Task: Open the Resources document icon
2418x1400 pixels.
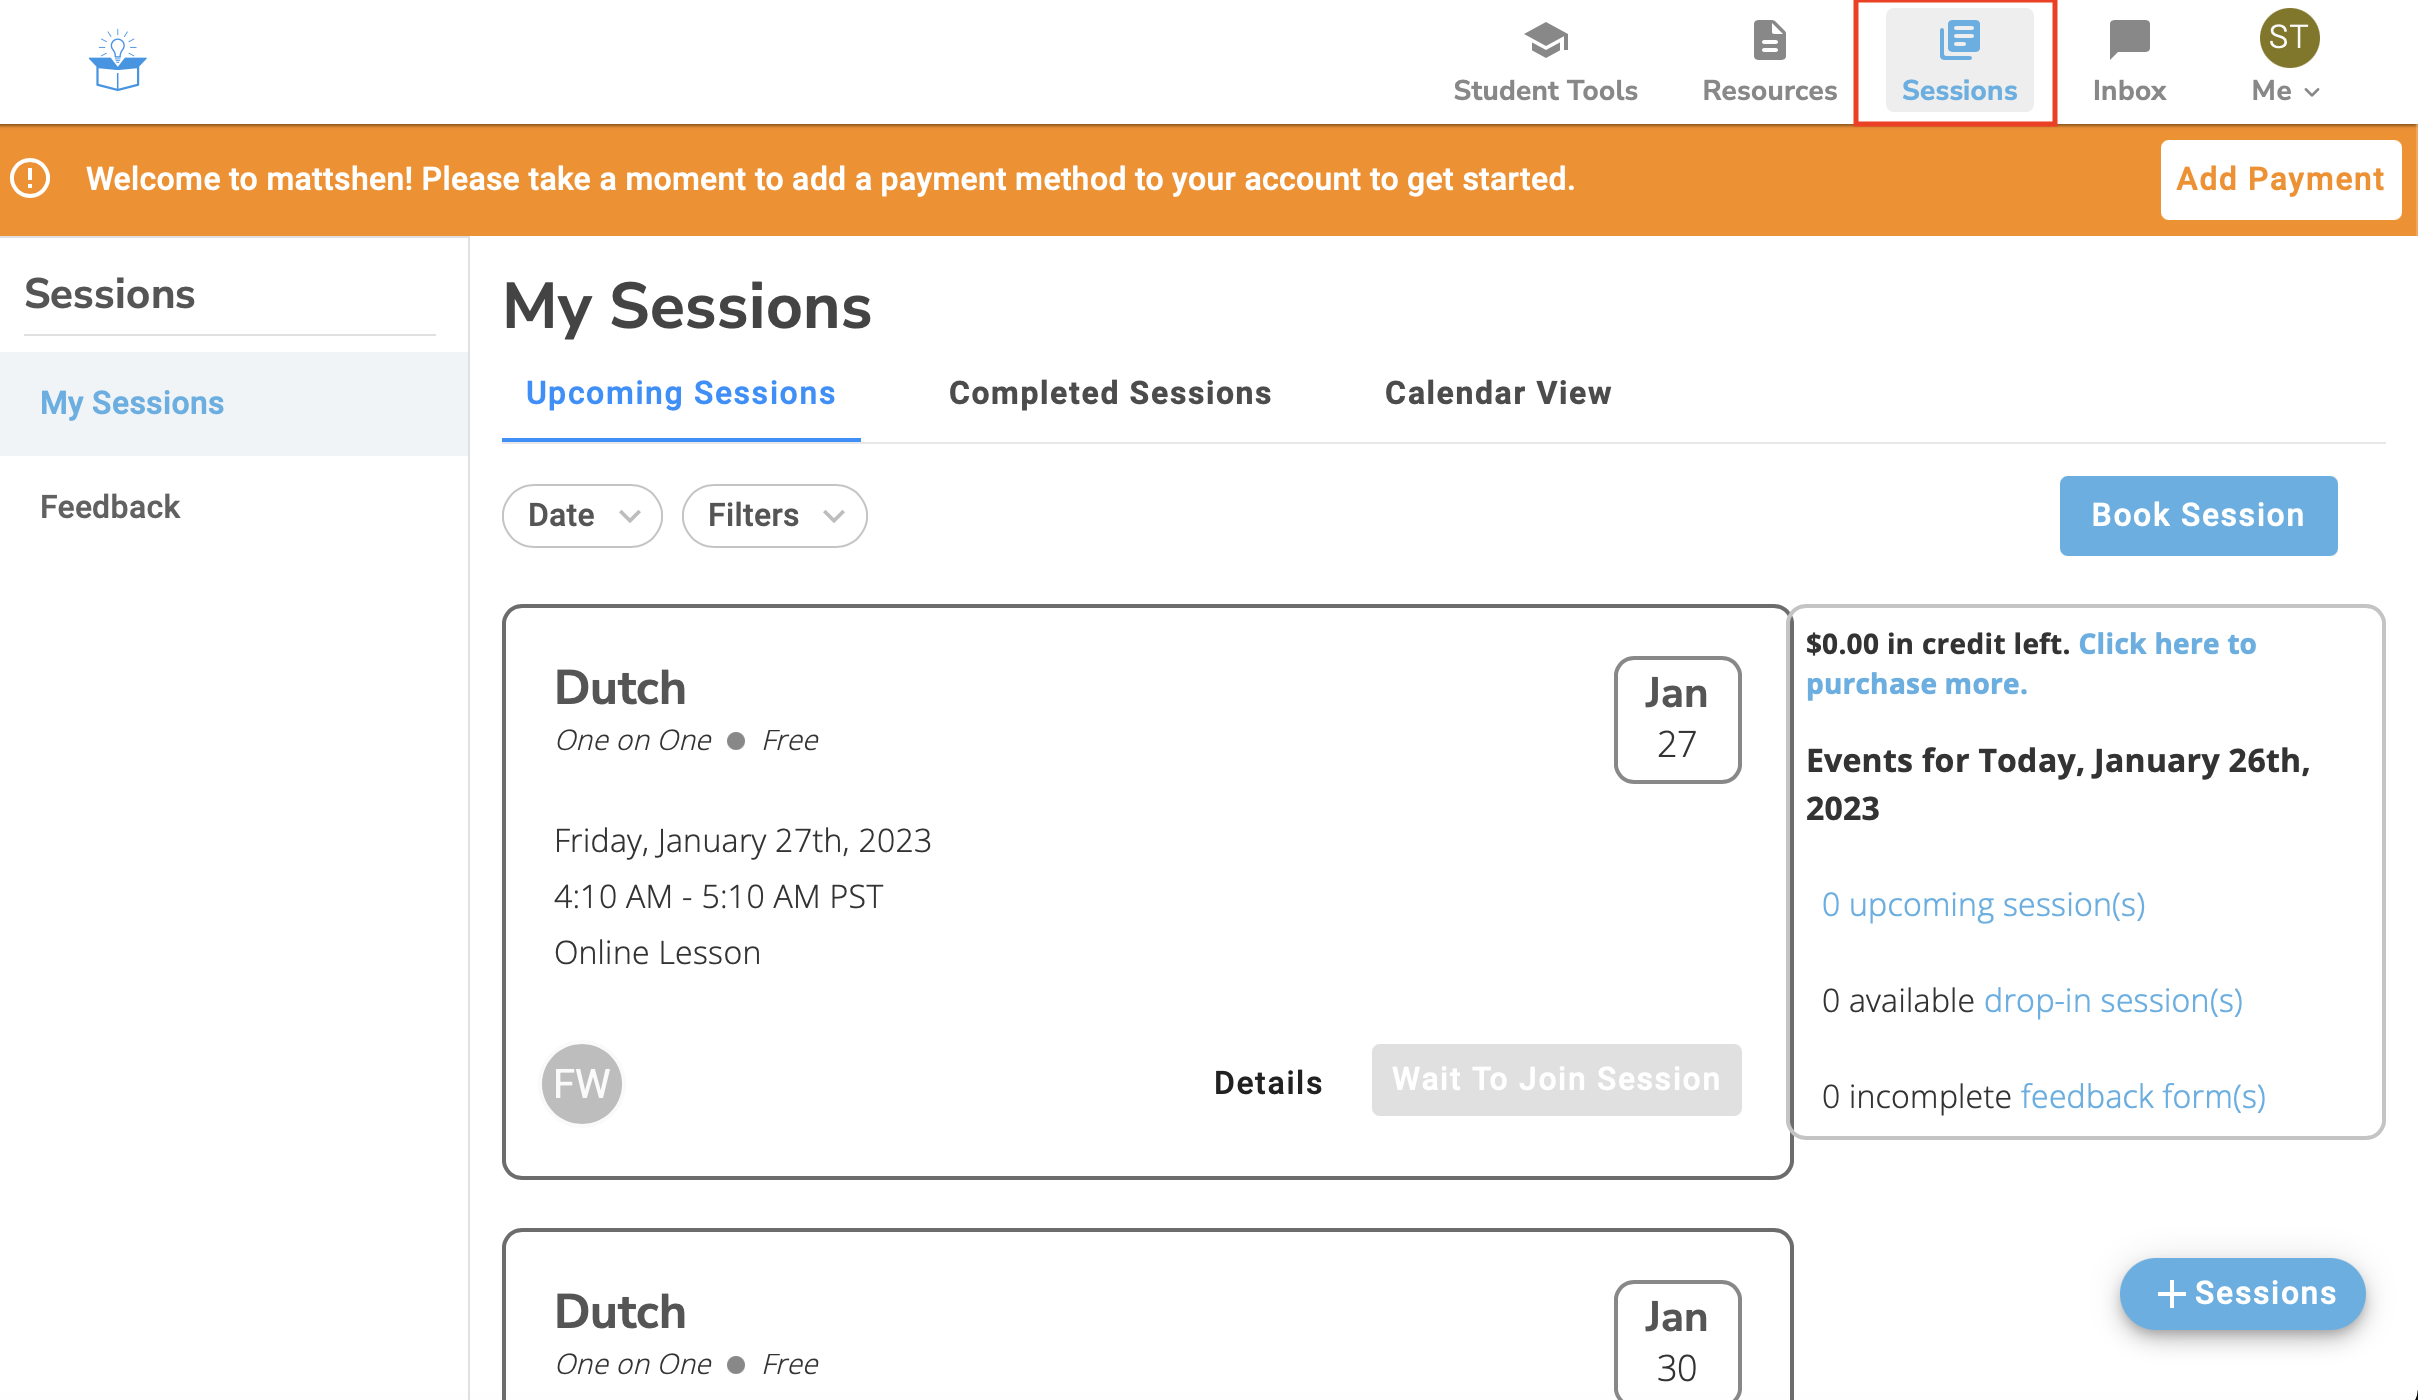Action: click(x=1769, y=41)
